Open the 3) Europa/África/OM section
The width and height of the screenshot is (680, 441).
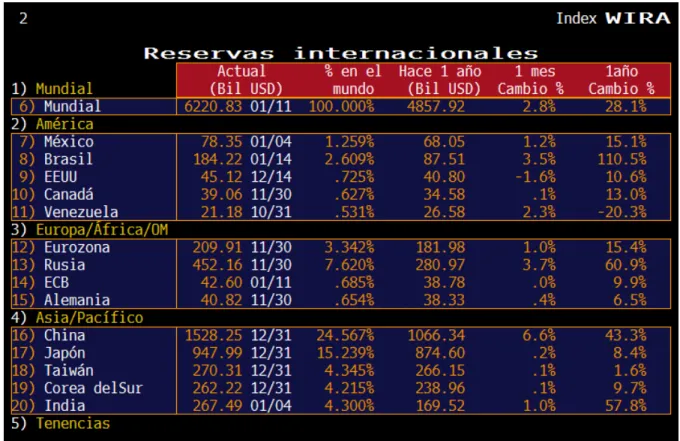click(89, 229)
